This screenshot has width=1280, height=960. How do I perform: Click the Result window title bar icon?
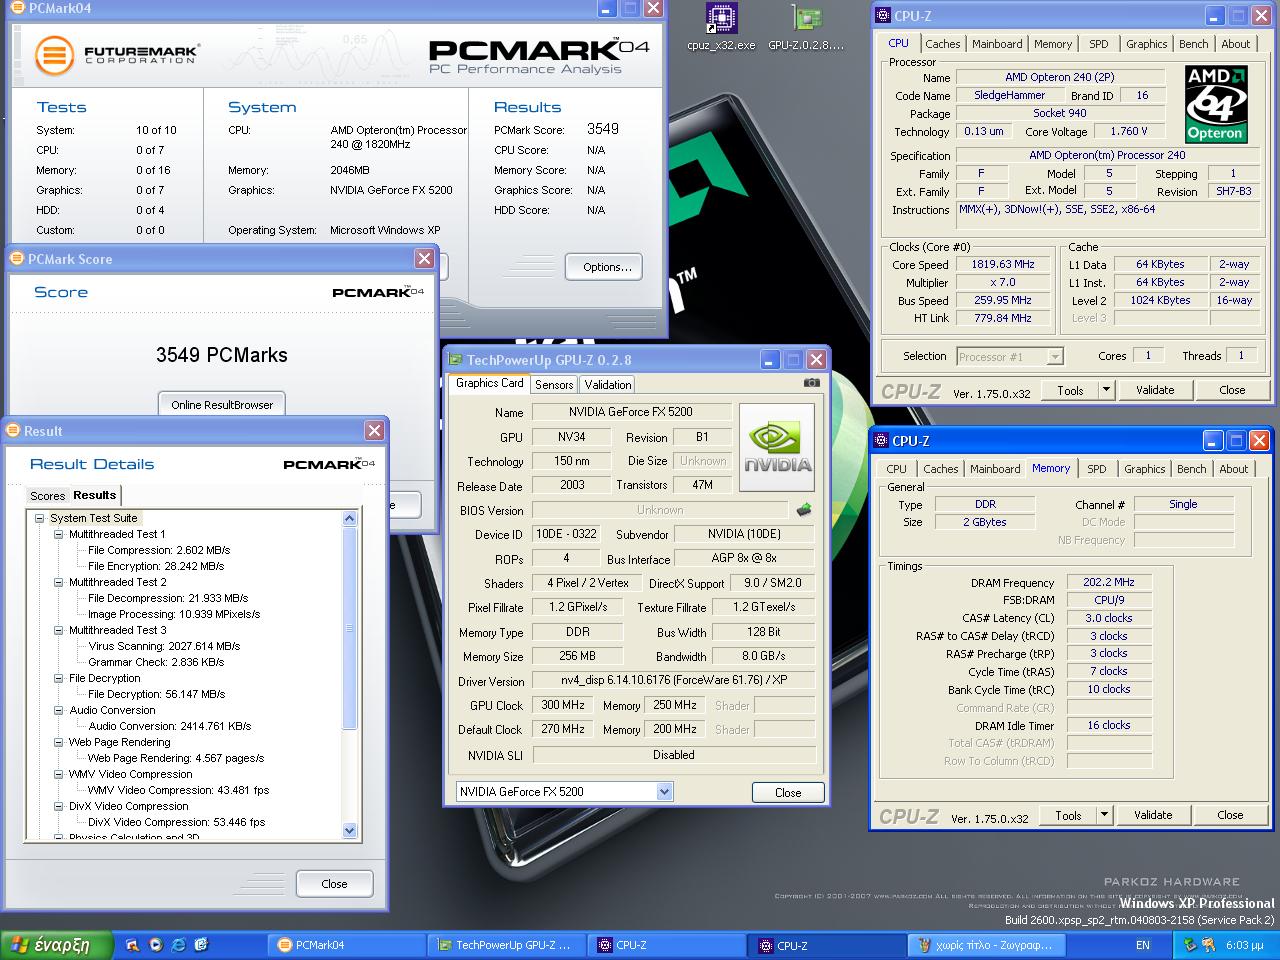pos(13,431)
